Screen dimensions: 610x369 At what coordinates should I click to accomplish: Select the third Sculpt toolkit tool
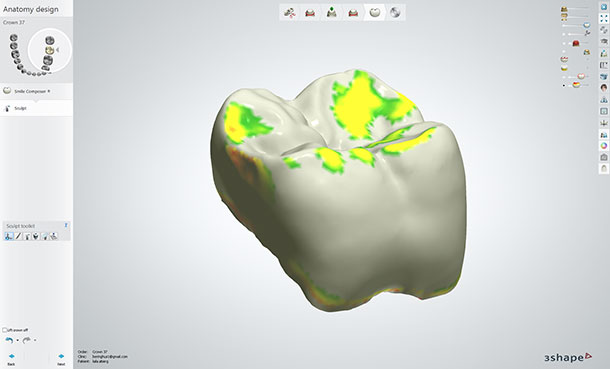27,236
